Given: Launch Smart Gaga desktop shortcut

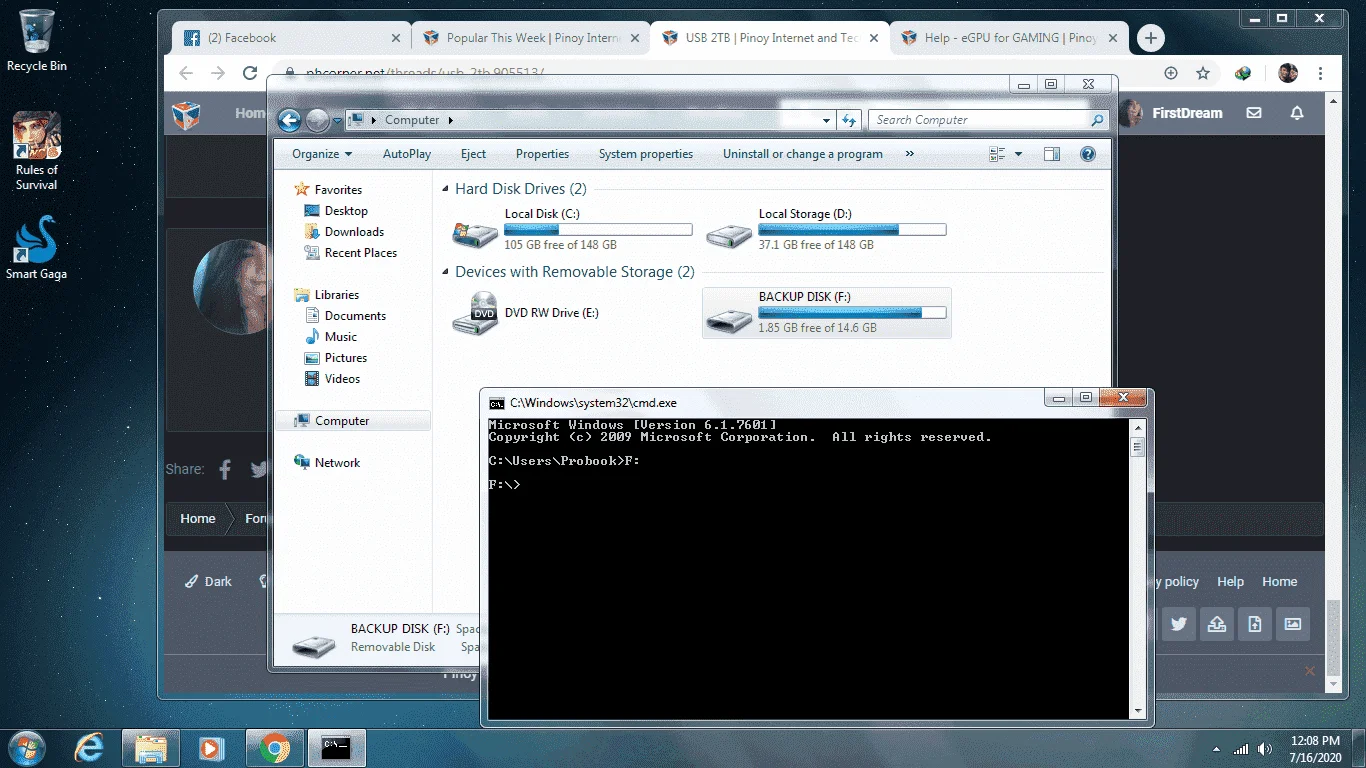Looking at the screenshot, I should click(37, 248).
